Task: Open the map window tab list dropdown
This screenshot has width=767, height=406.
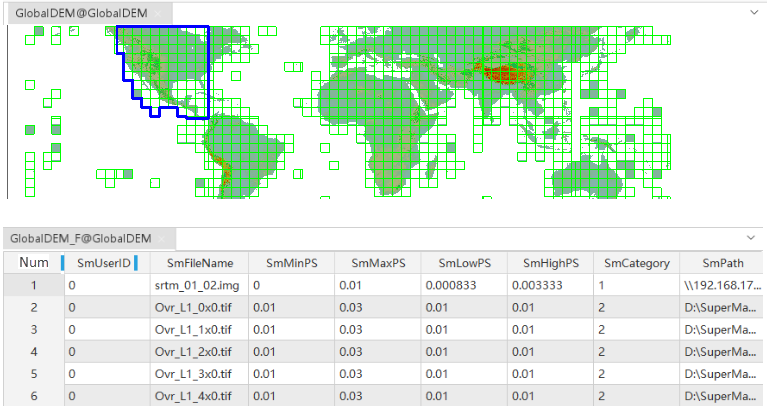Action: tap(754, 12)
